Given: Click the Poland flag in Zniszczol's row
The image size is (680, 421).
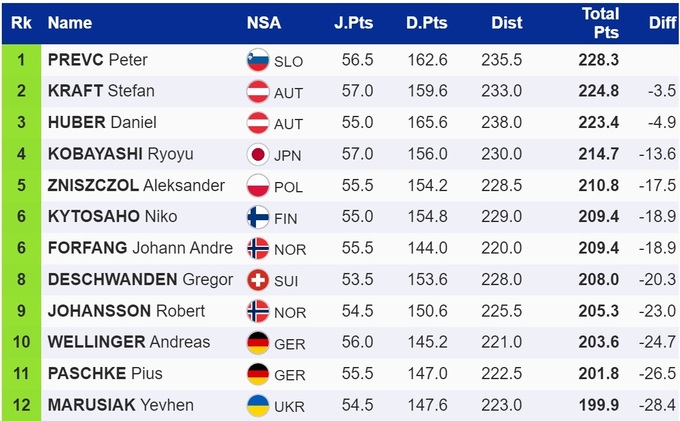Looking at the screenshot, I should 258,186.
